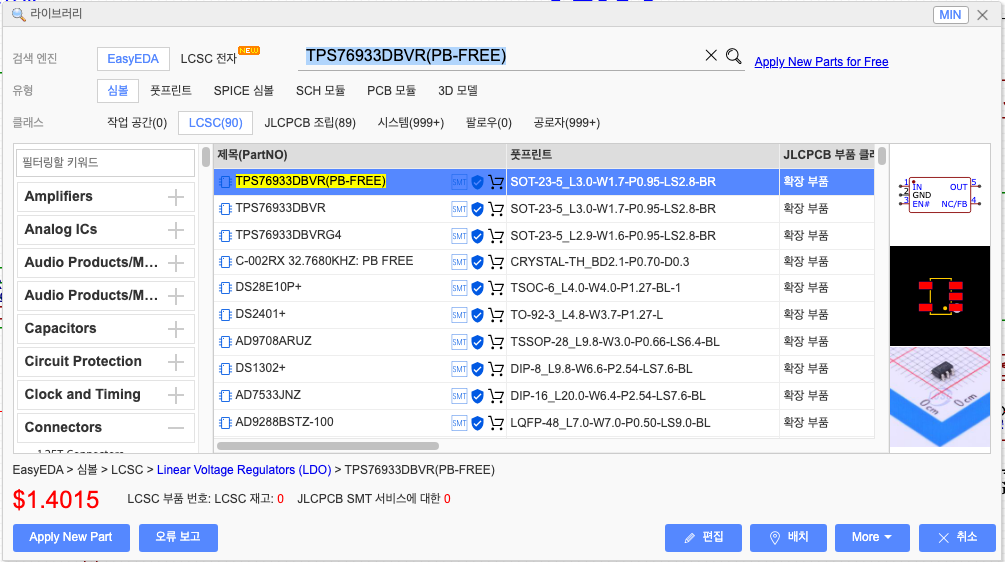
Task: Switch to the PCB 모듈 tab
Action: (x=391, y=91)
